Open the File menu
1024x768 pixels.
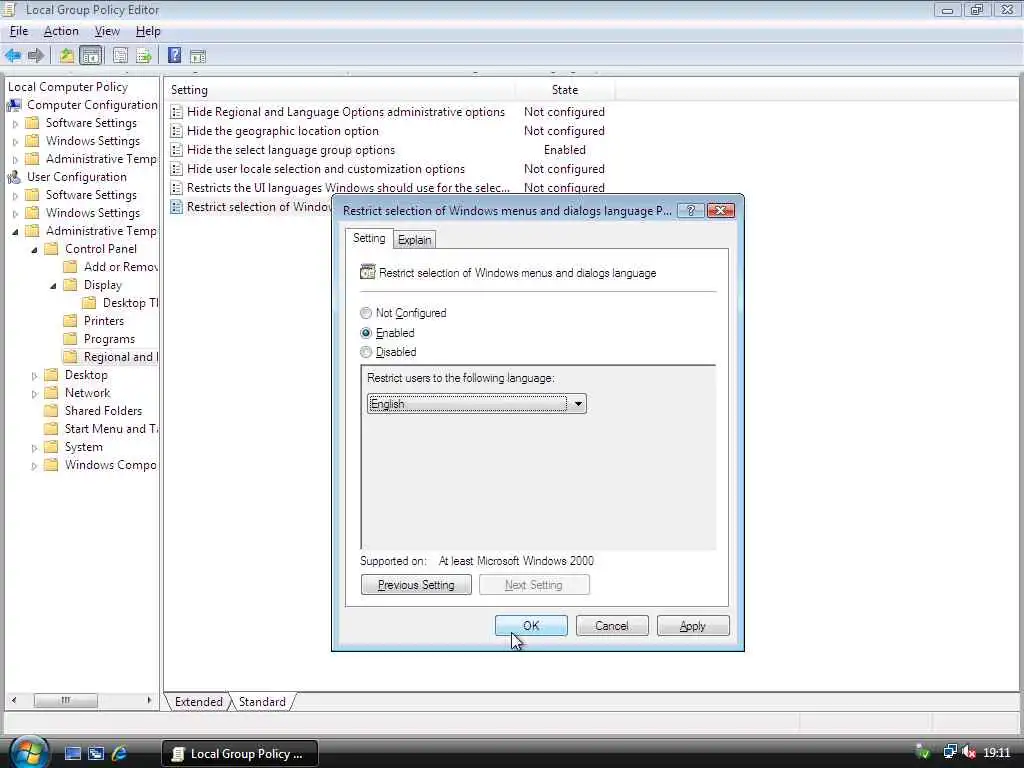tap(19, 31)
